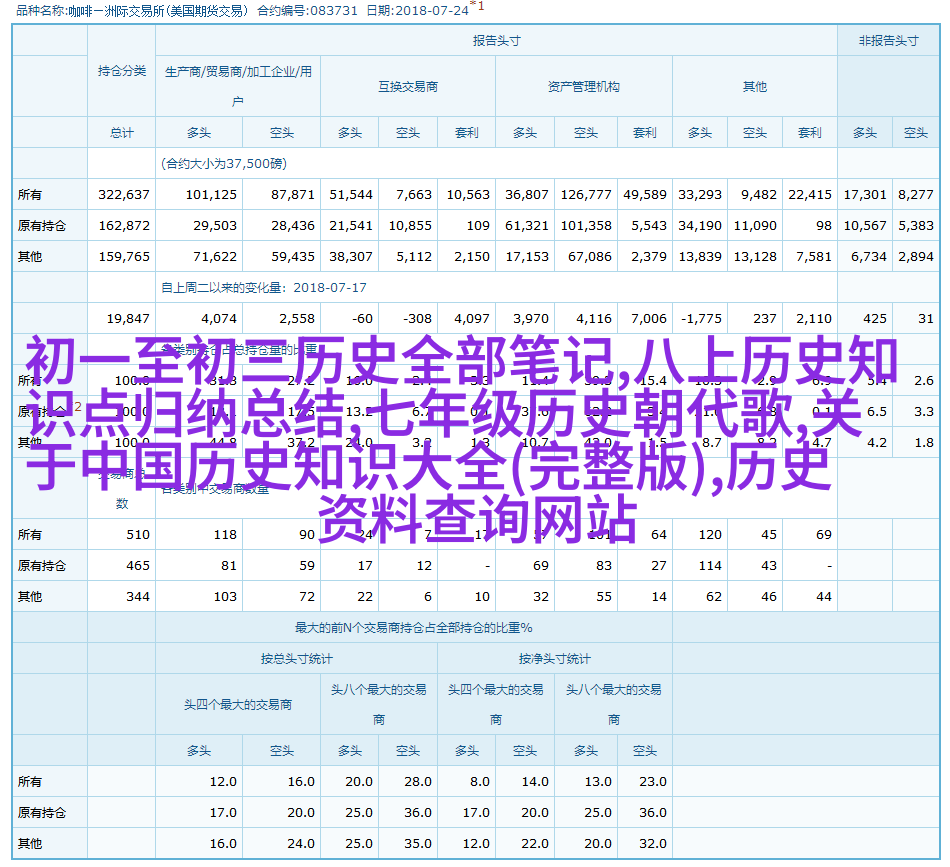950x867 pixels.
Task: Select the 头四个最大的交易商 header under 按总头寸统计
Action: tap(238, 704)
